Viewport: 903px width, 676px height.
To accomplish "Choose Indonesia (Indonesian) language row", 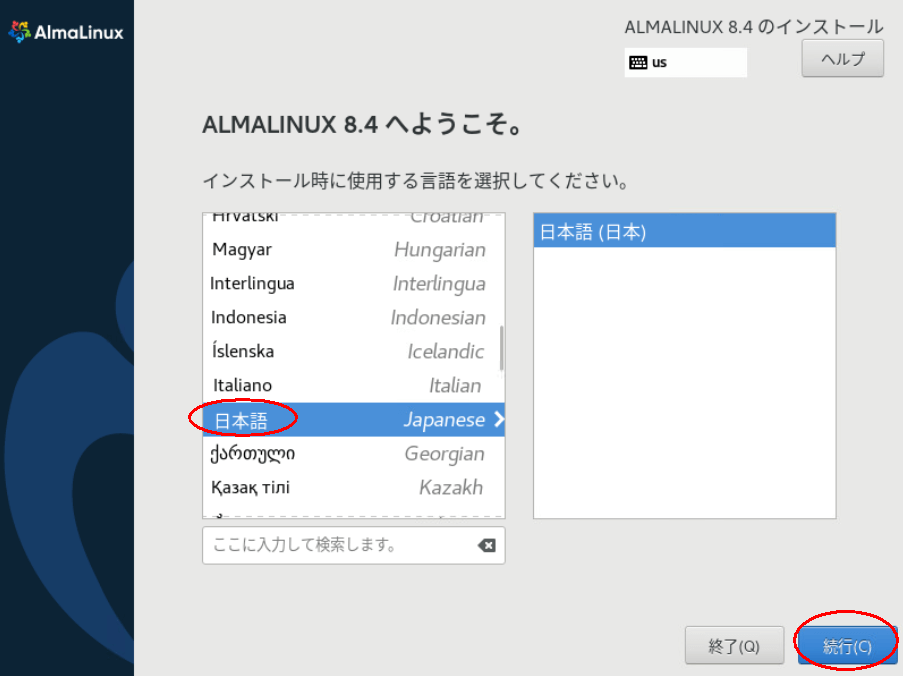I will (x=354, y=317).
